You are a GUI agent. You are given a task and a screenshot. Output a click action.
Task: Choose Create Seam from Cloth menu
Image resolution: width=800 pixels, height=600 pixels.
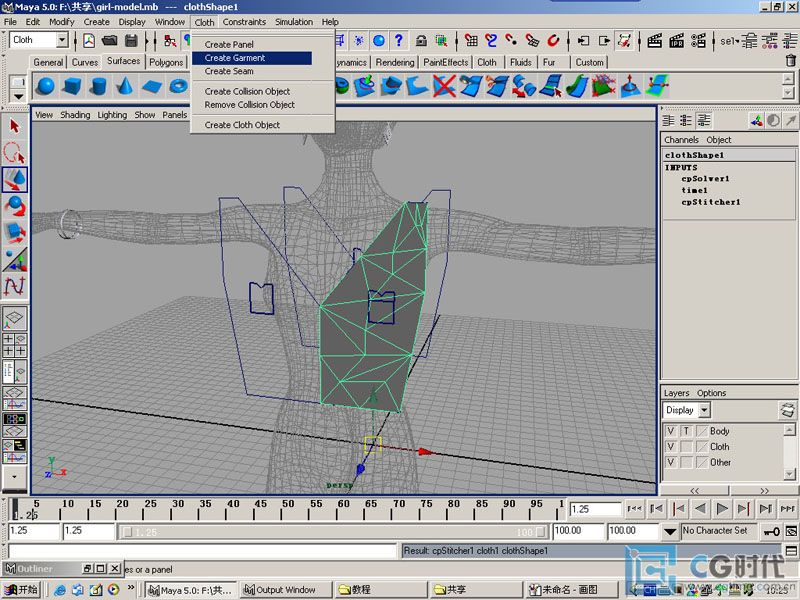point(229,71)
